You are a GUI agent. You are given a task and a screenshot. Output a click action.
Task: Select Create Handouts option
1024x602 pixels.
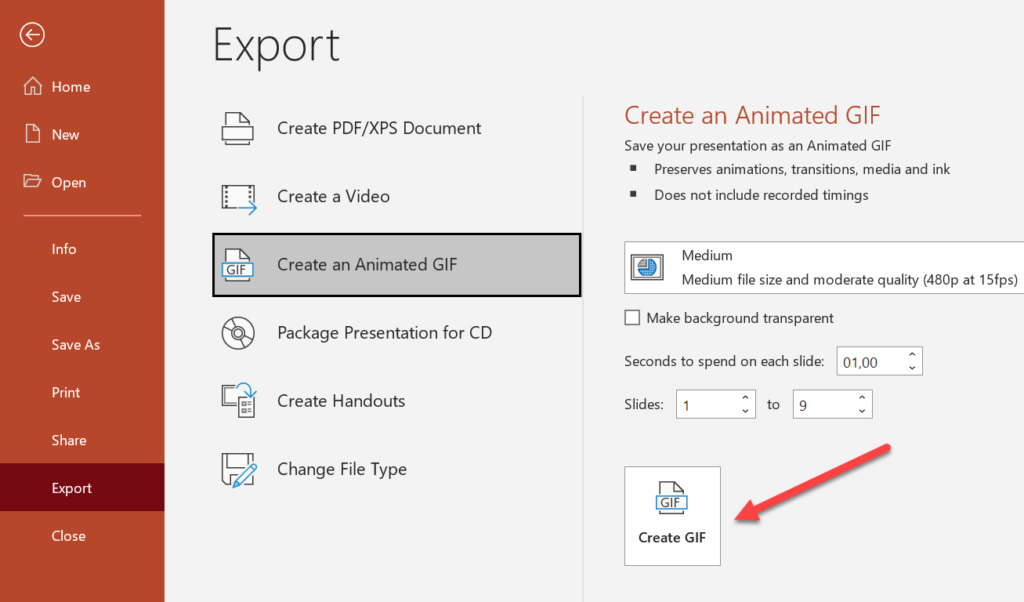[396, 400]
